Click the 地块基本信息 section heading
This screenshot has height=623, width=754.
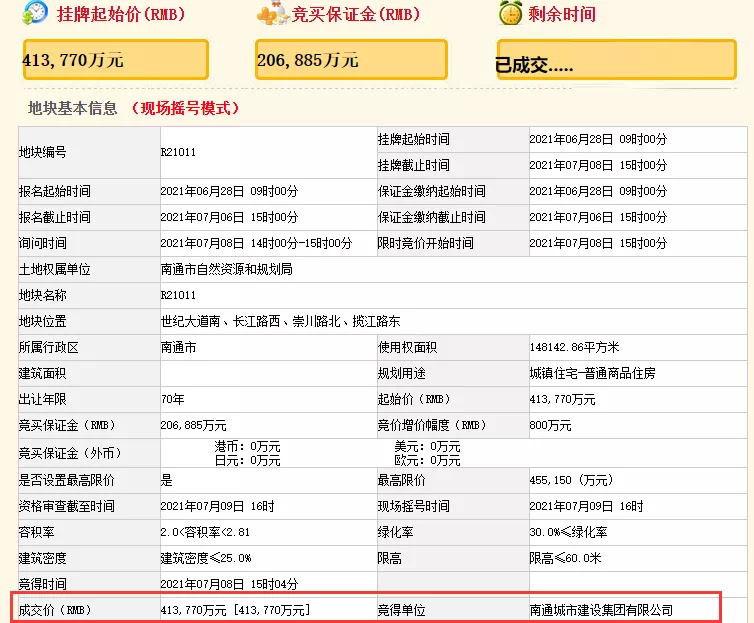coord(73,108)
